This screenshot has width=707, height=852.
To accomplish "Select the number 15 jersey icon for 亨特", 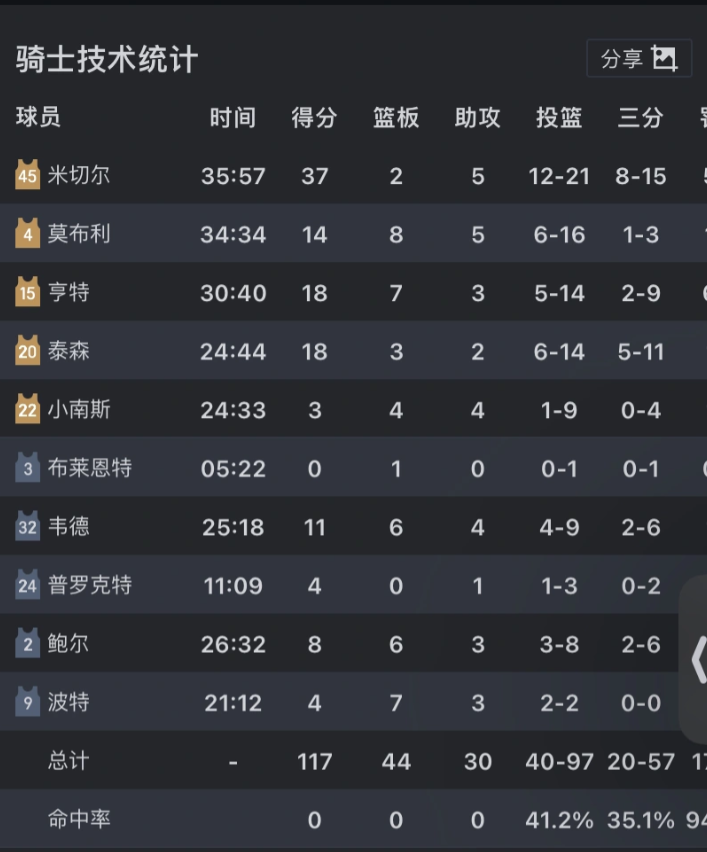I will [27, 292].
